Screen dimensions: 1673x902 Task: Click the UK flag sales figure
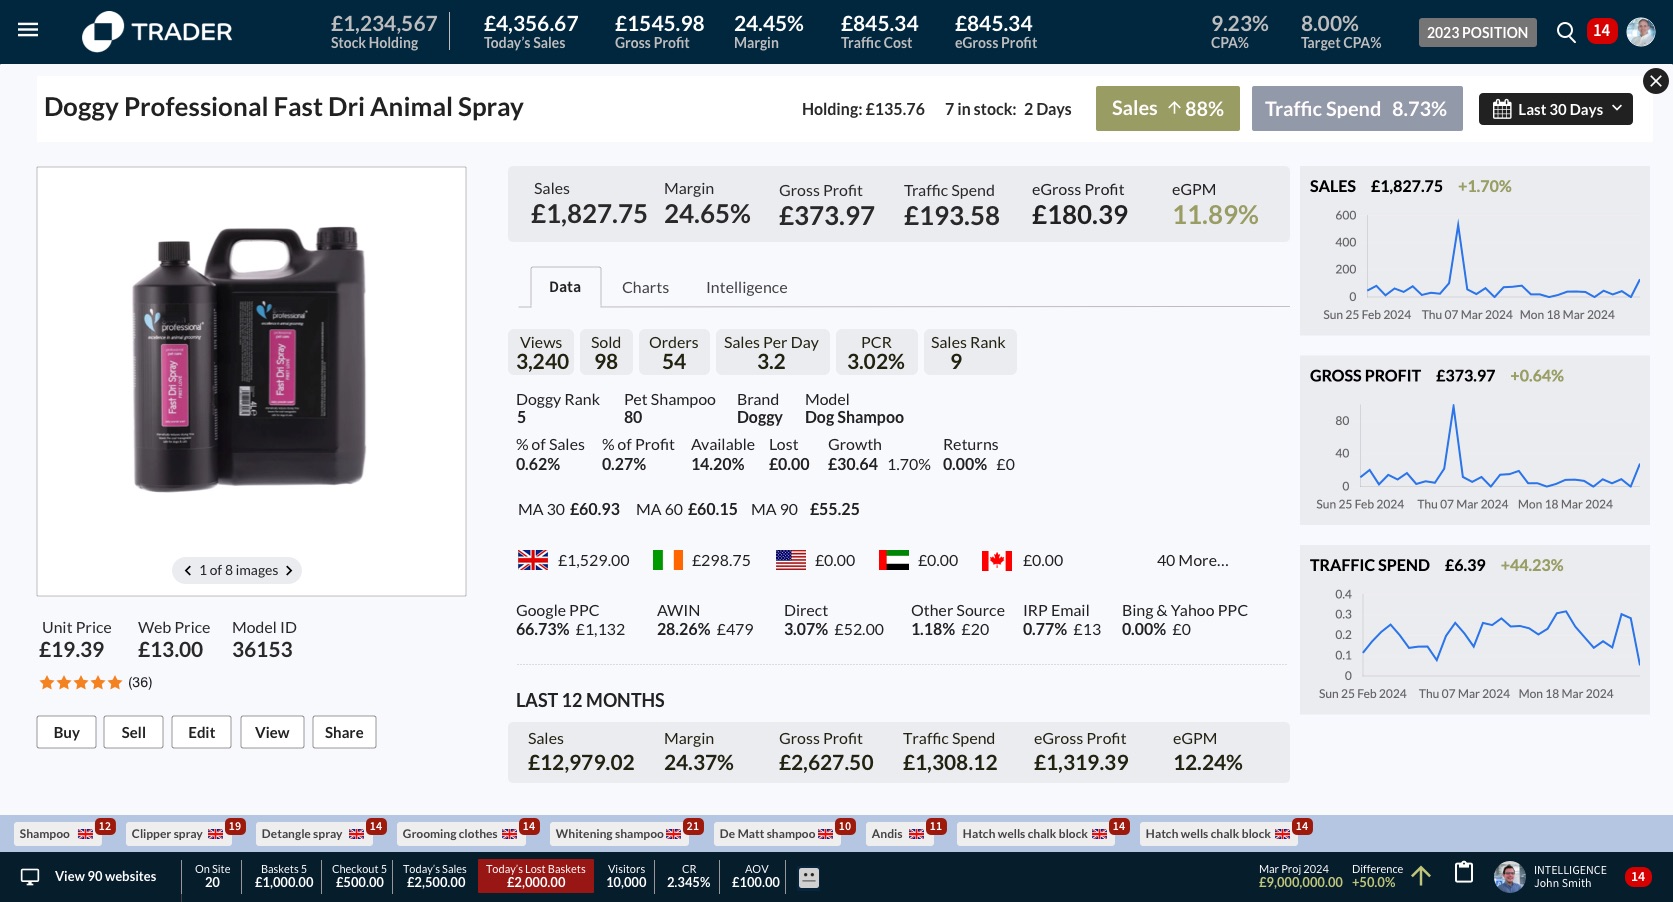click(574, 560)
